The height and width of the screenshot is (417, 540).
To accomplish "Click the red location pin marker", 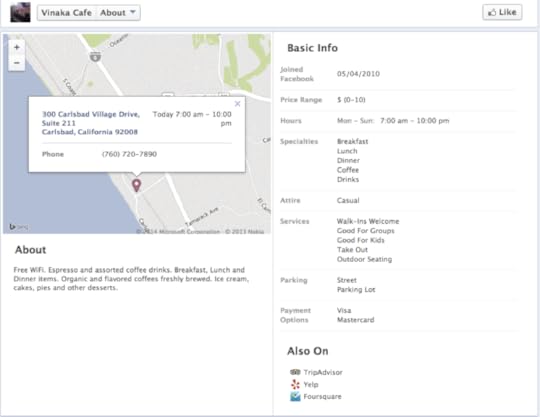I will coord(137,185).
